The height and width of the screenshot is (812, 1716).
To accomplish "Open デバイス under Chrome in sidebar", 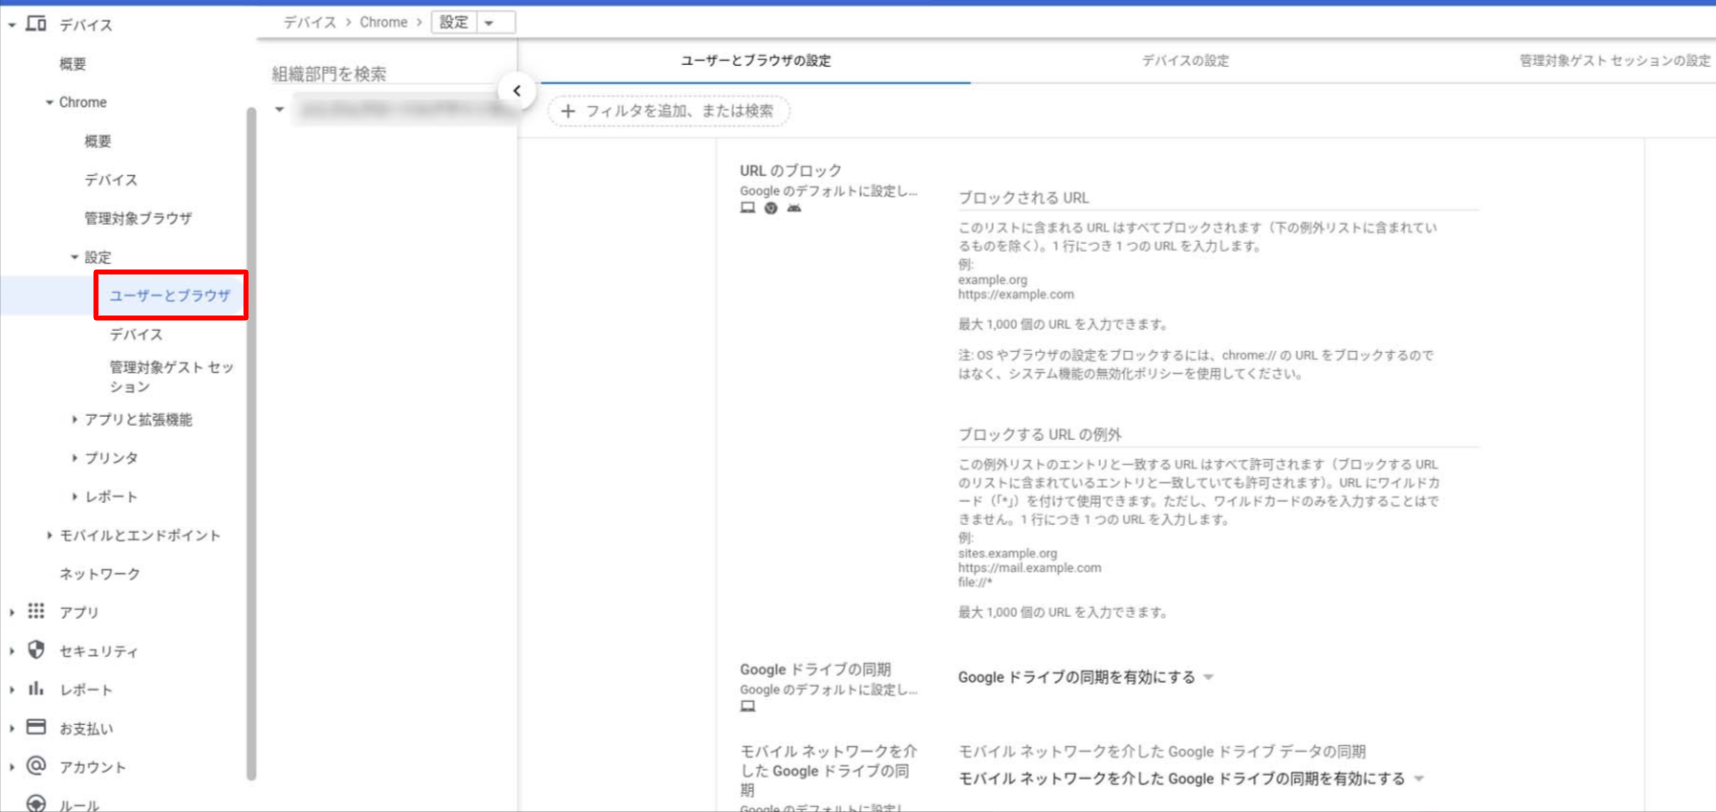I will point(111,179).
